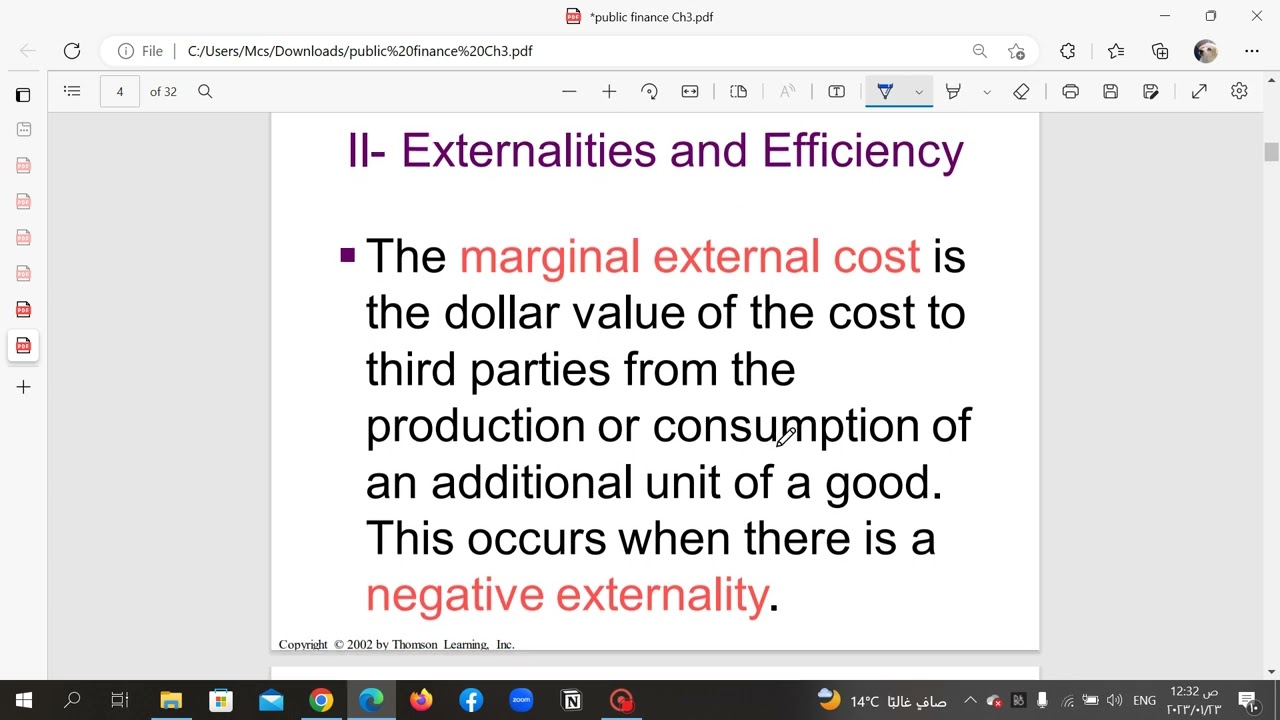Open Facebook from the taskbar
1280x720 pixels.
471,700
